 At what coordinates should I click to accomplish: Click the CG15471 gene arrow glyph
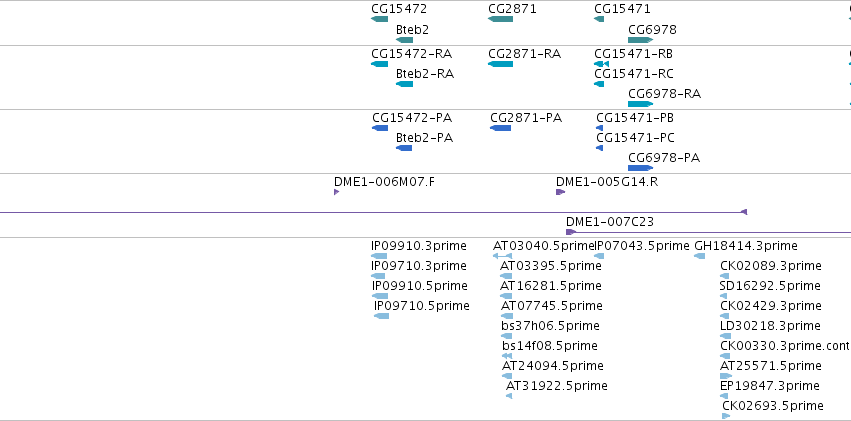click(599, 19)
